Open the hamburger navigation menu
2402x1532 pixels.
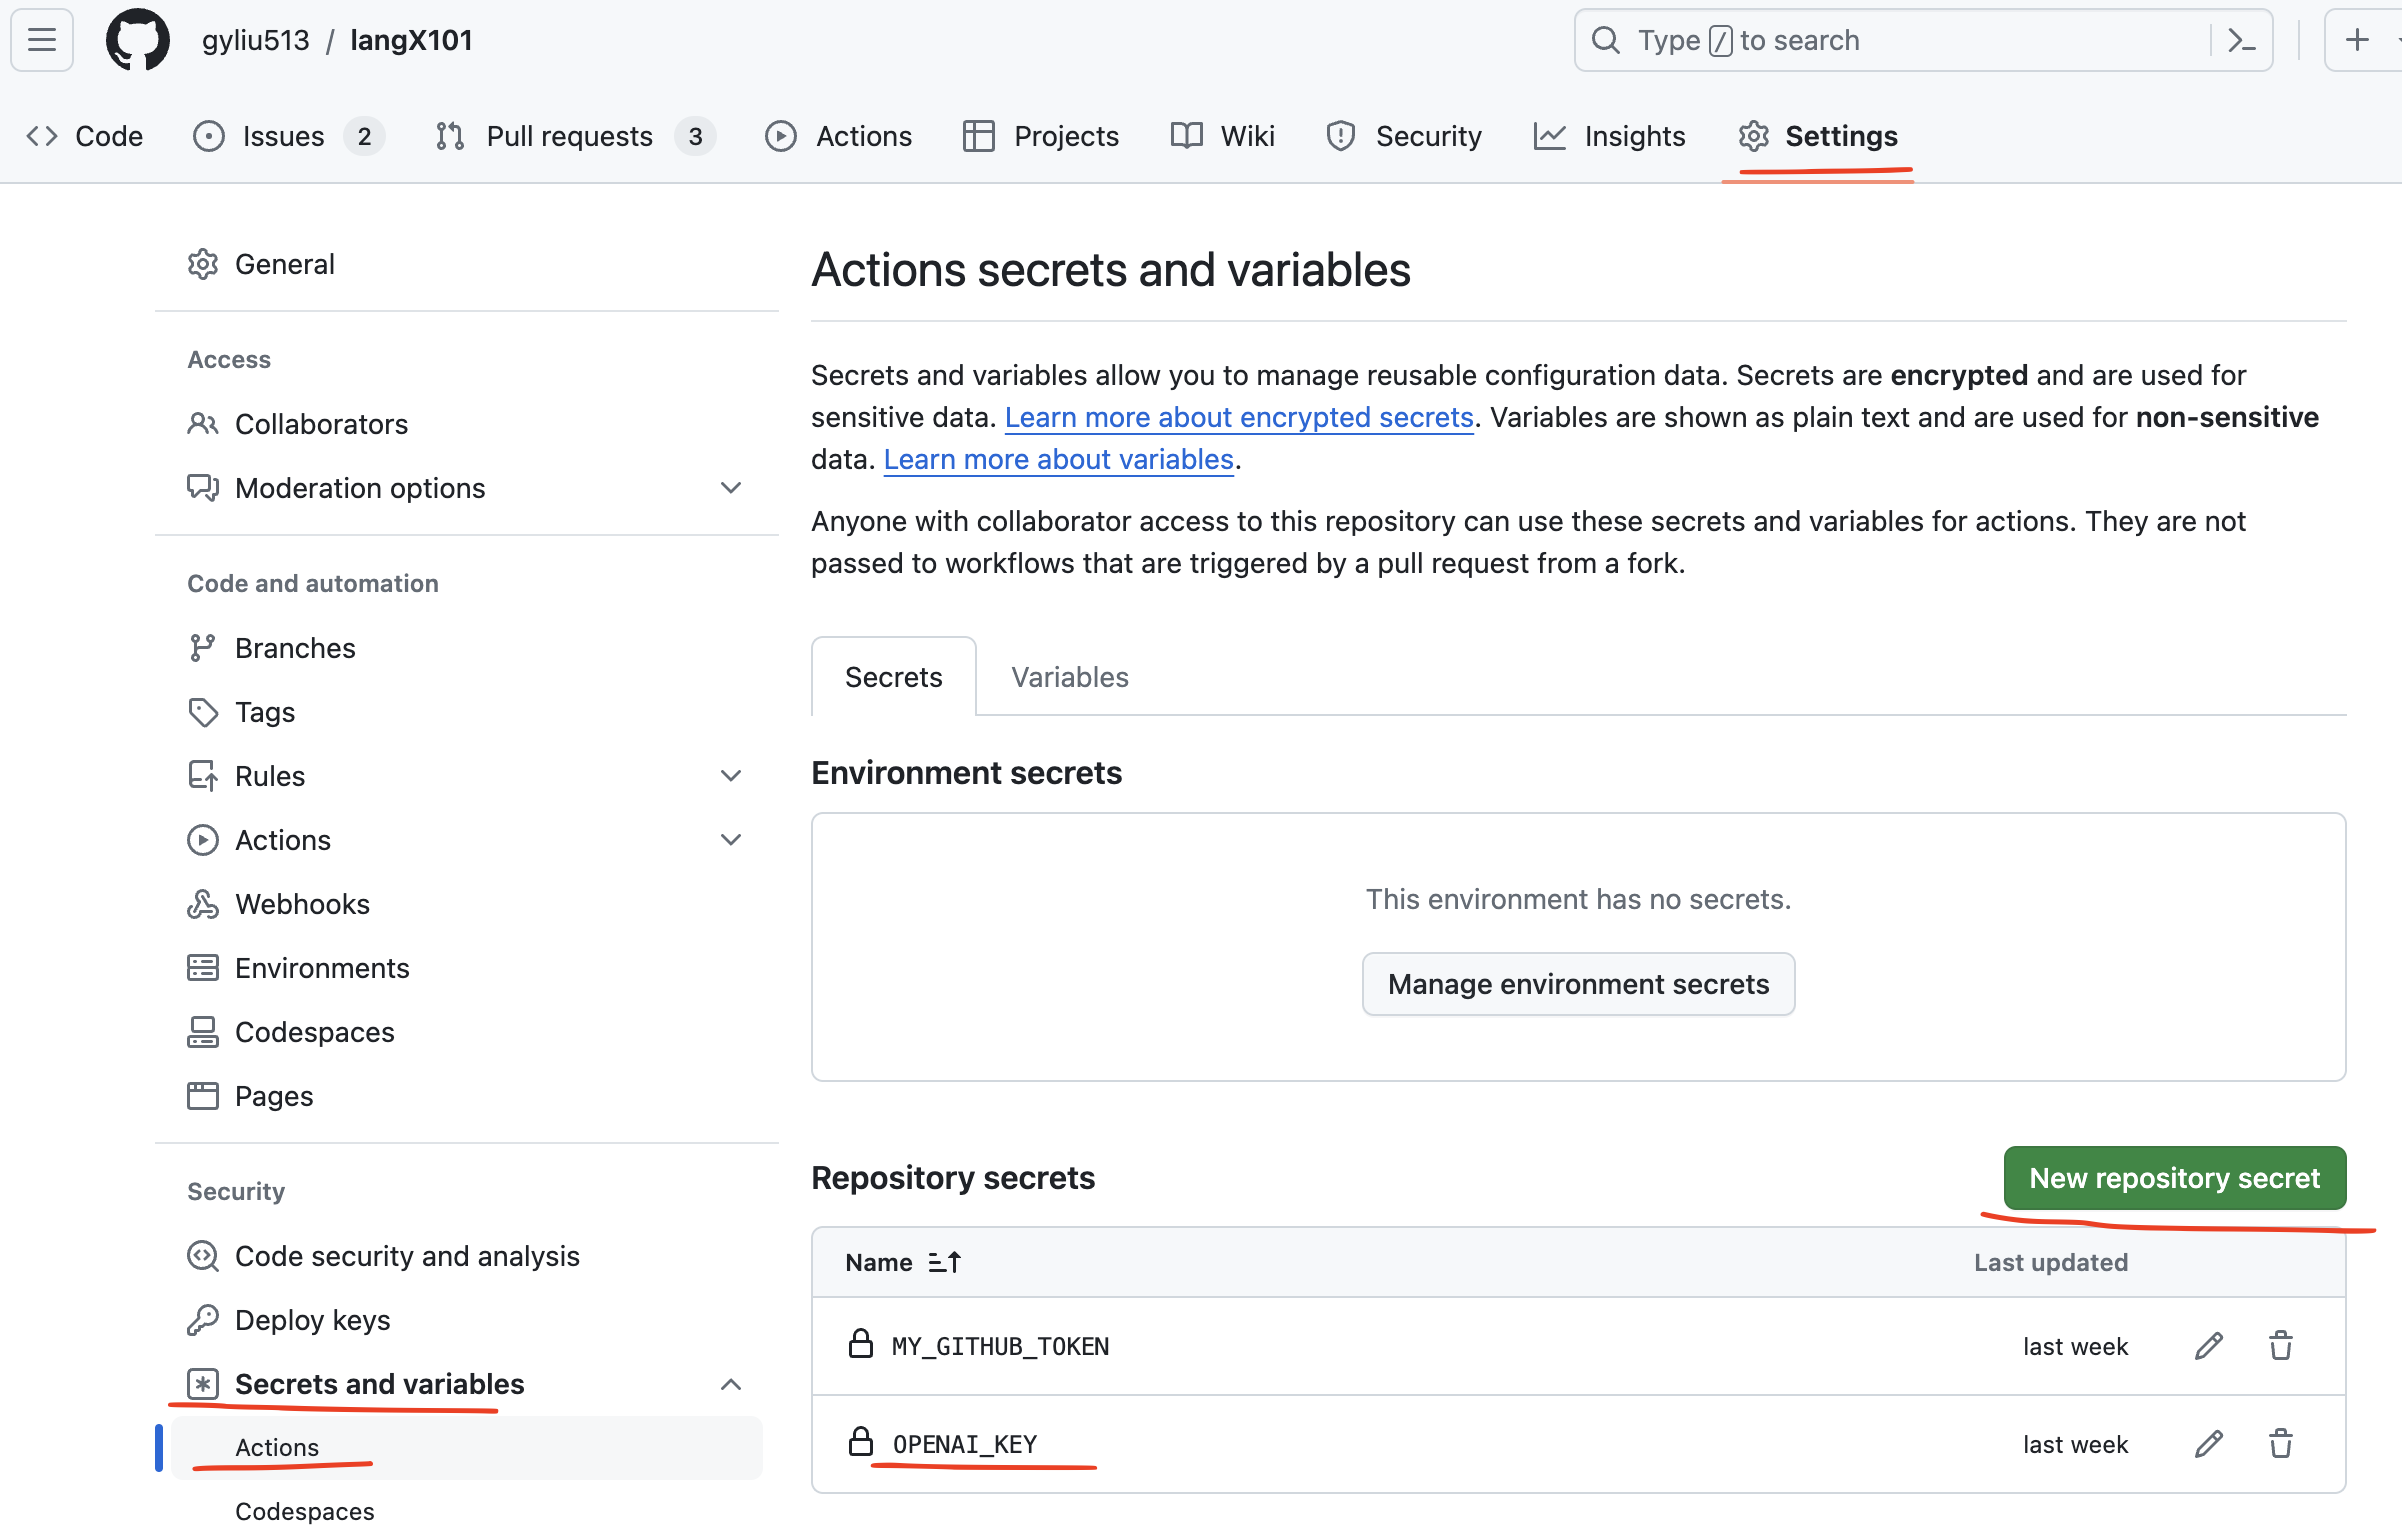pyautogui.click(x=42, y=40)
